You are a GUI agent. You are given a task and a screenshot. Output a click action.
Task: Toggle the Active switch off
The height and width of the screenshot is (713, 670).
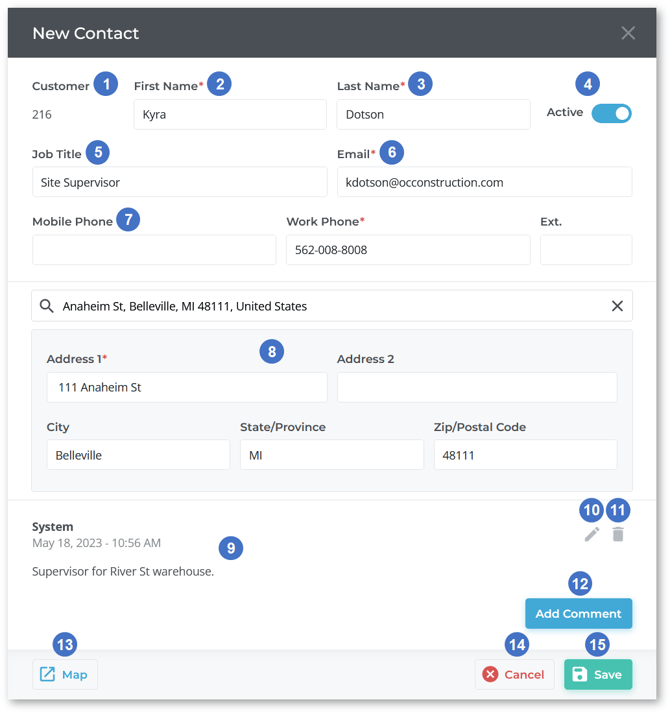611,113
